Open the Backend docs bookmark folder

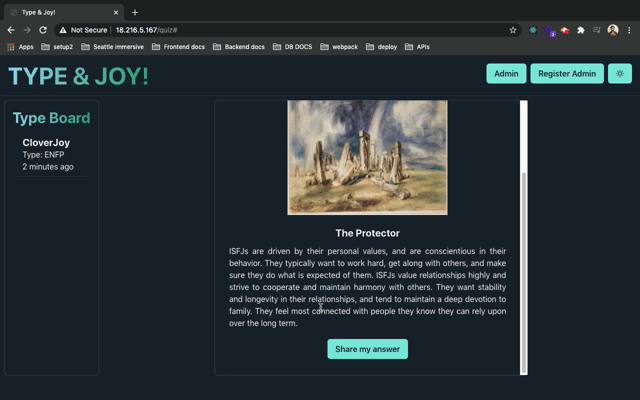point(239,47)
